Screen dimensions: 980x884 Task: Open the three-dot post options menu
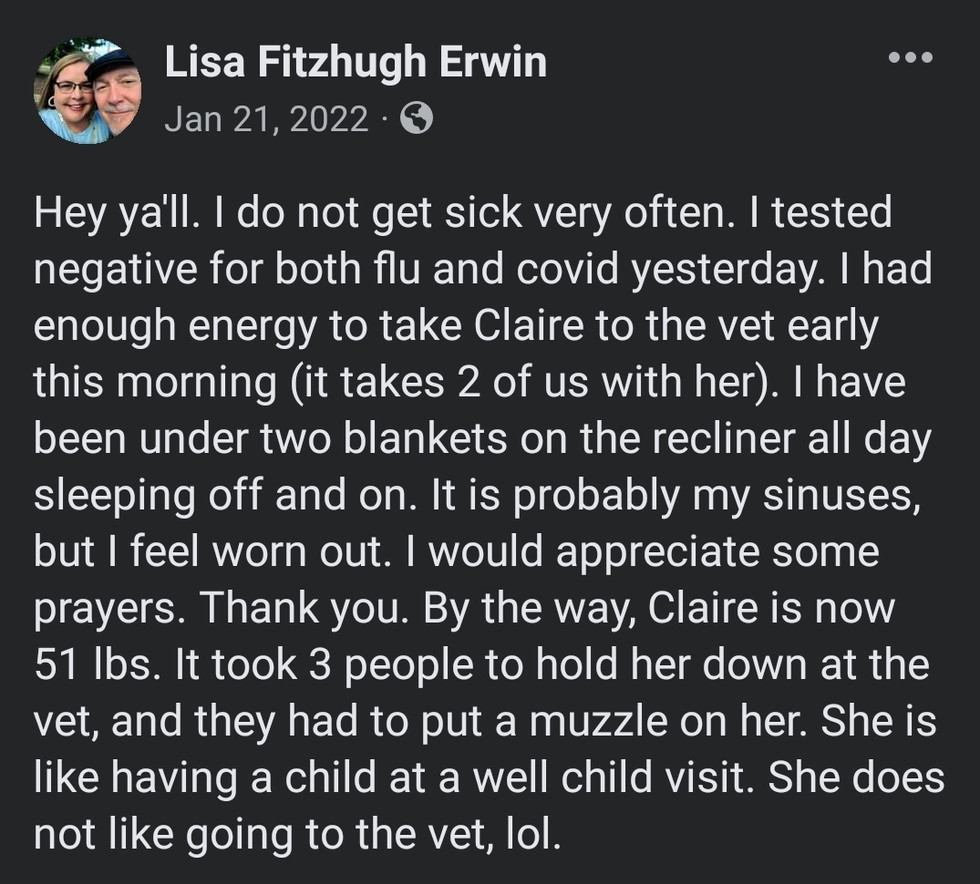point(910,59)
